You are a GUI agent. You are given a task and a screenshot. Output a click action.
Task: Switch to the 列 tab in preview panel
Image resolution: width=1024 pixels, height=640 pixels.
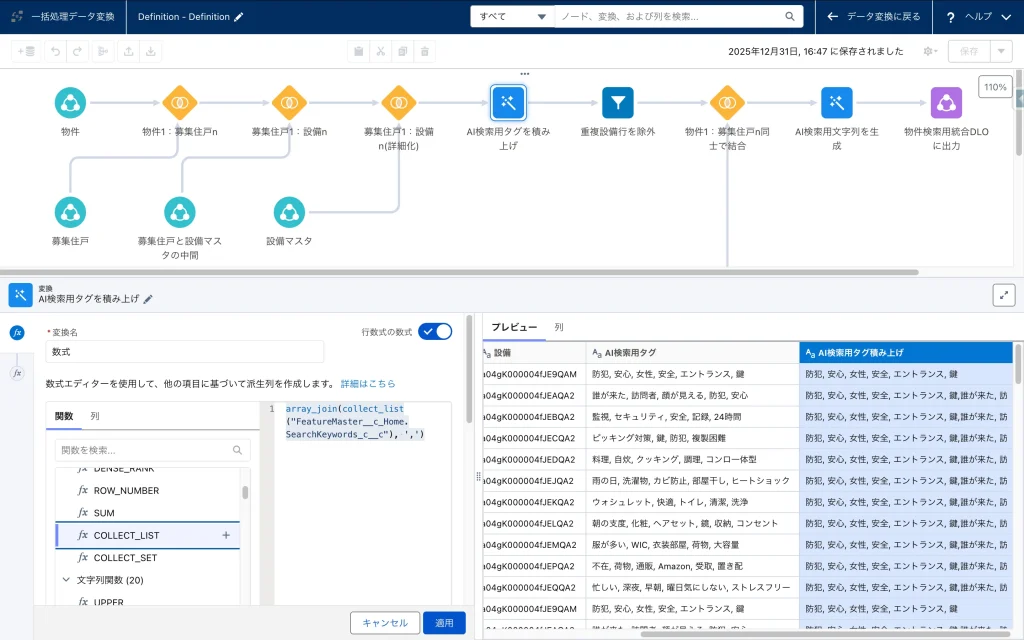tap(559, 327)
